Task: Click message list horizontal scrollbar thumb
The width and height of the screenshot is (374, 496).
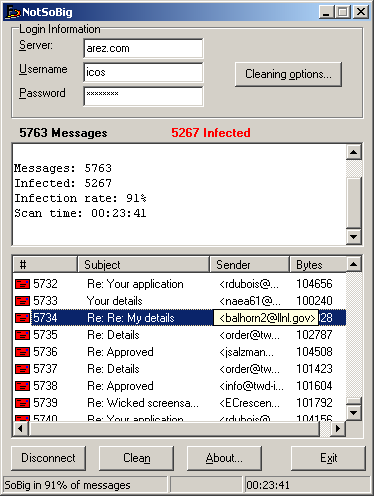Action: pyautogui.click(x=174, y=429)
